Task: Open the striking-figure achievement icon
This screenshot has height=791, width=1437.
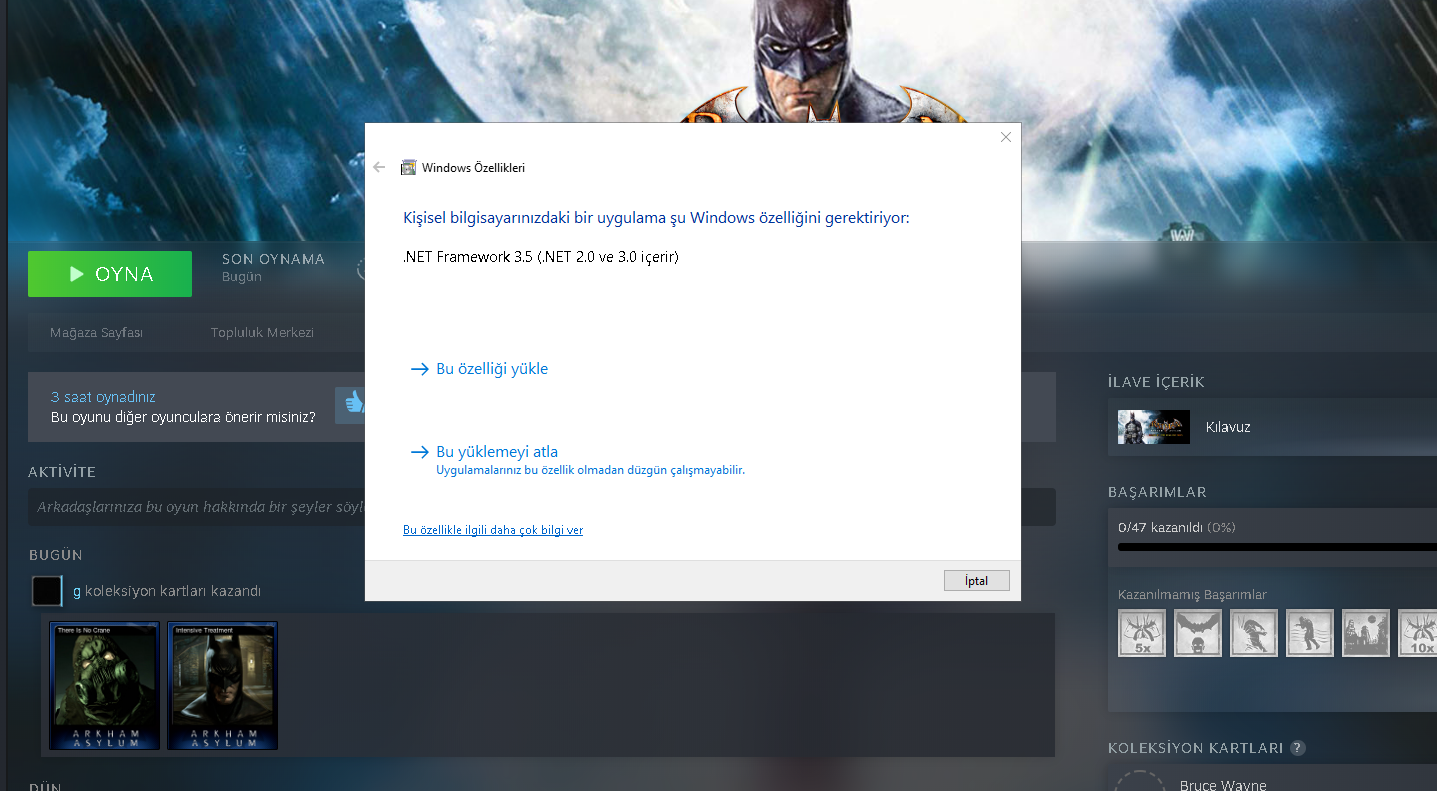Action: click(1254, 633)
